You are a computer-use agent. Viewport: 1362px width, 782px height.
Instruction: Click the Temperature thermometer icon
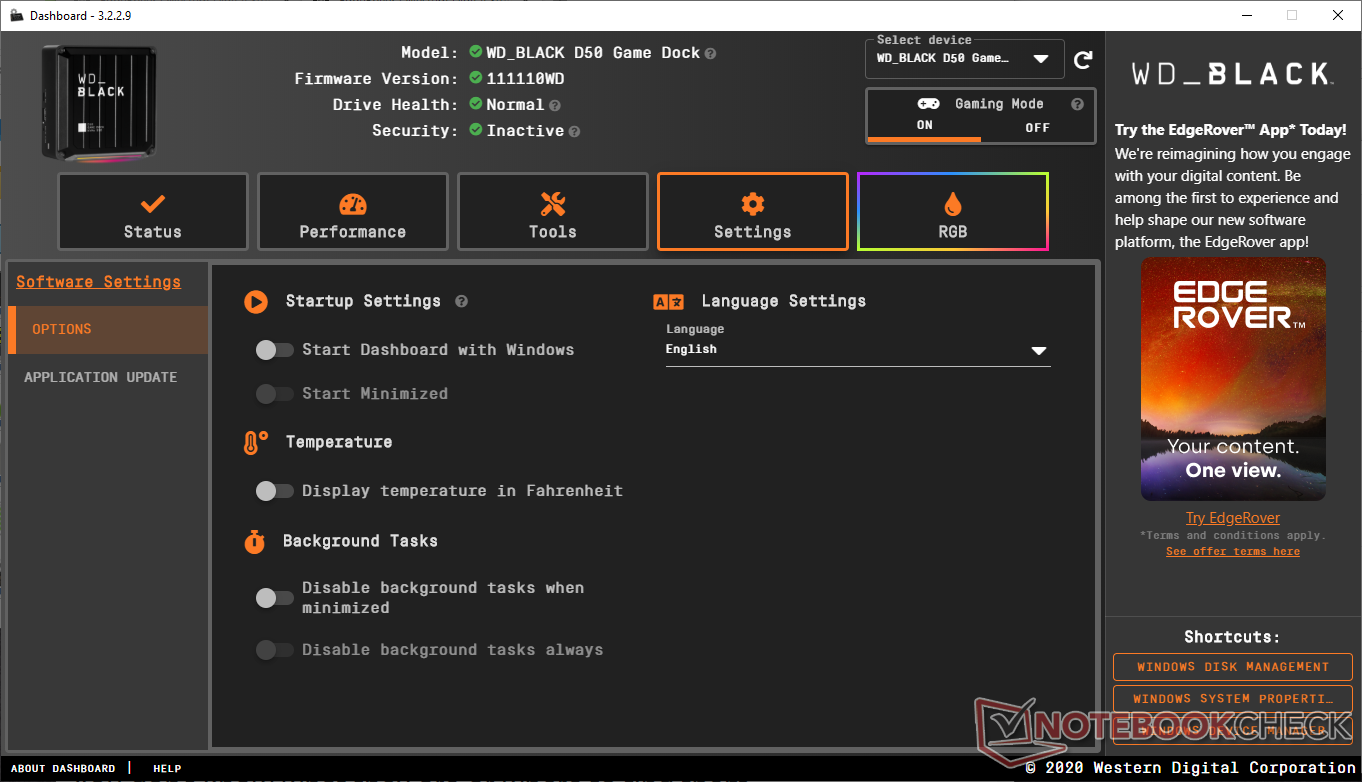click(x=256, y=443)
